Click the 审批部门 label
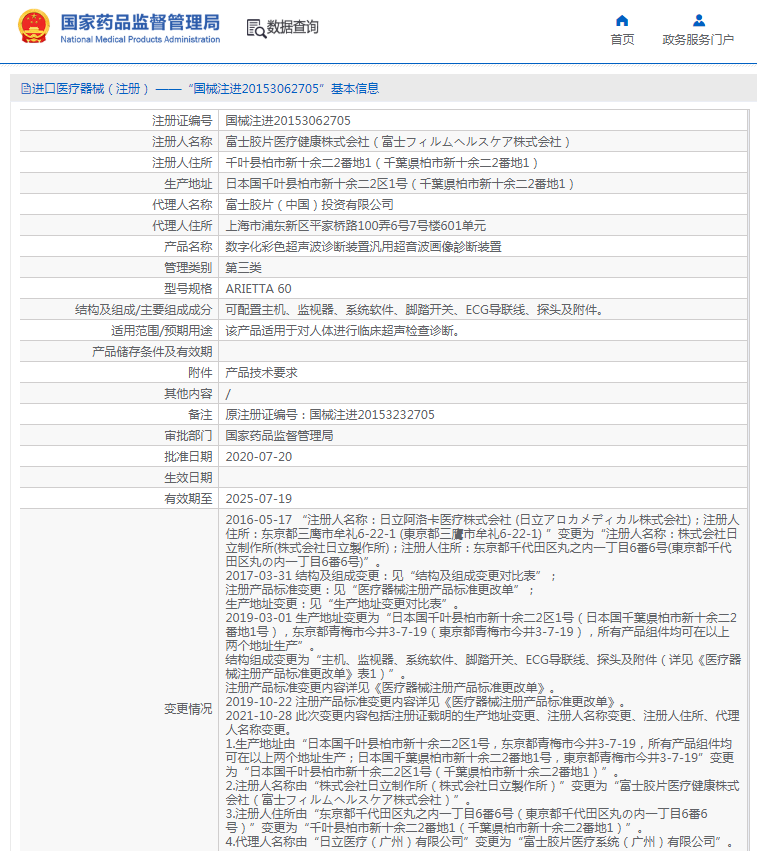This screenshot has width=757, height=851. (x=188, y=436)
